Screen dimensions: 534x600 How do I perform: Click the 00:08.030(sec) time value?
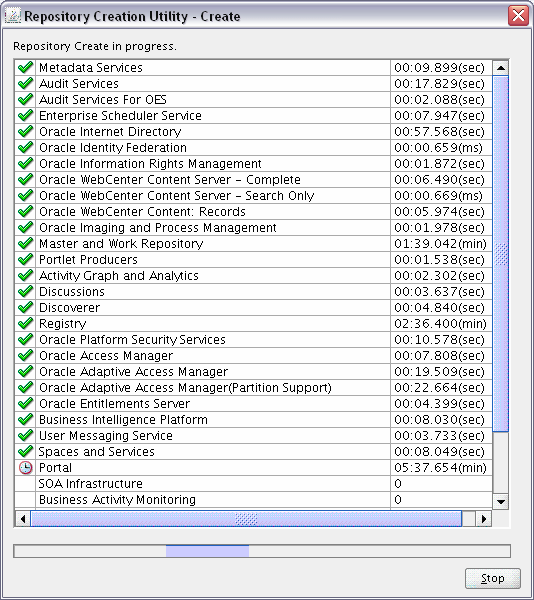tap(440, 420)
